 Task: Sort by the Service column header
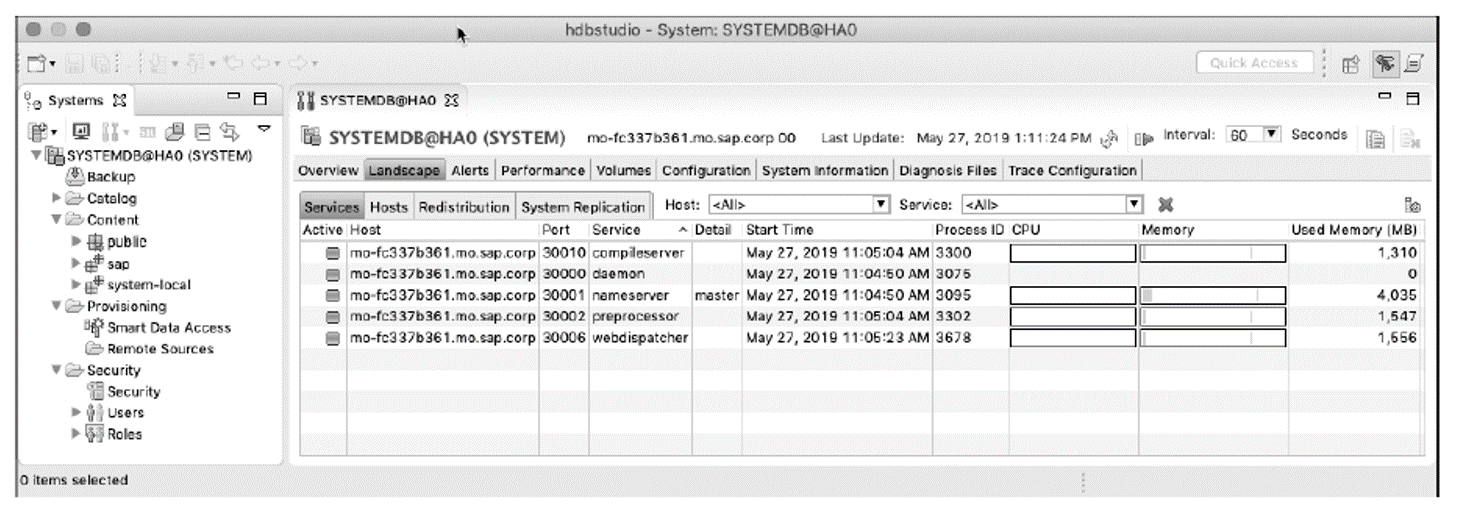pyautogui.click(x=640, y=230)
